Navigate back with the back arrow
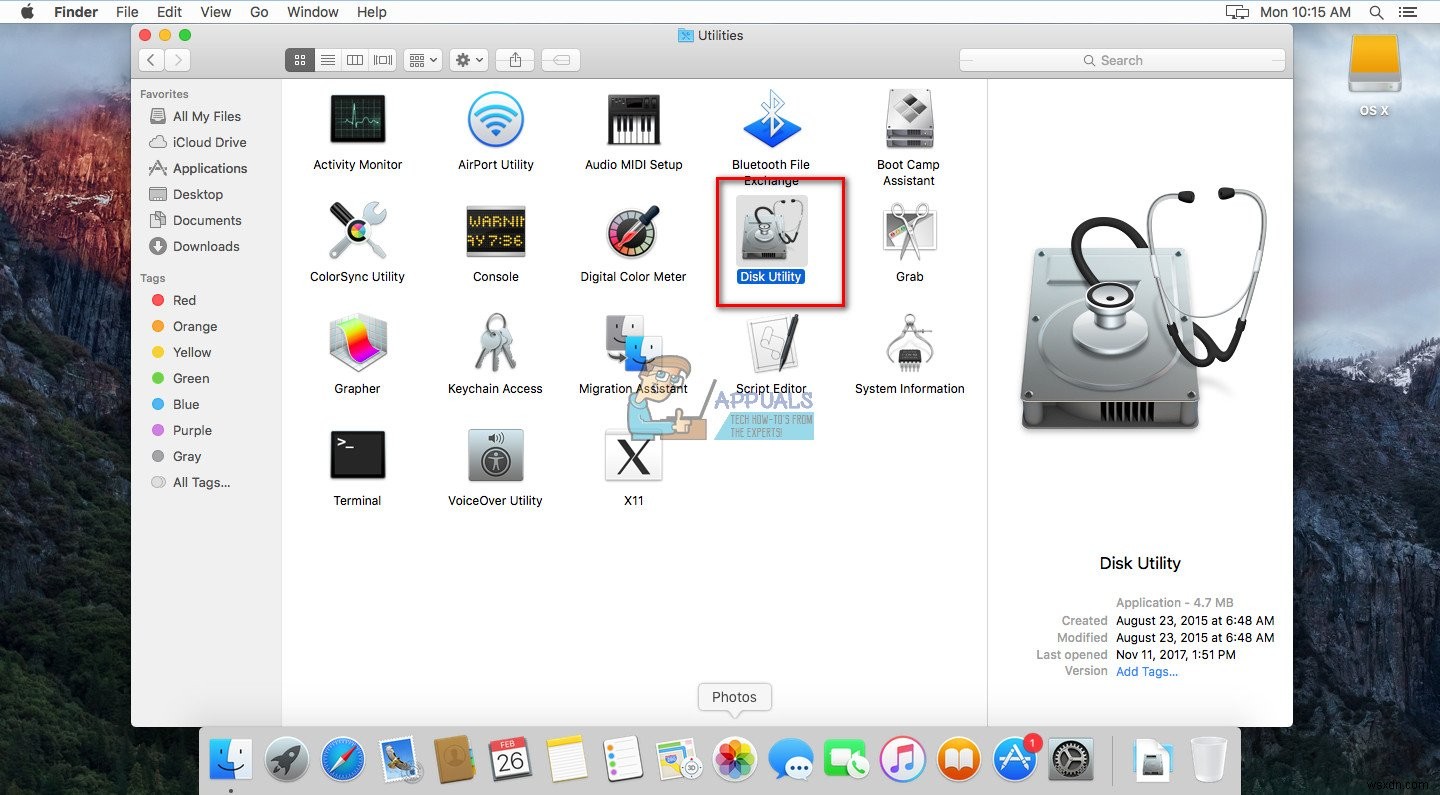This screenshot has width=1440, height=795. pyautogui.click(x=151, y=59)
